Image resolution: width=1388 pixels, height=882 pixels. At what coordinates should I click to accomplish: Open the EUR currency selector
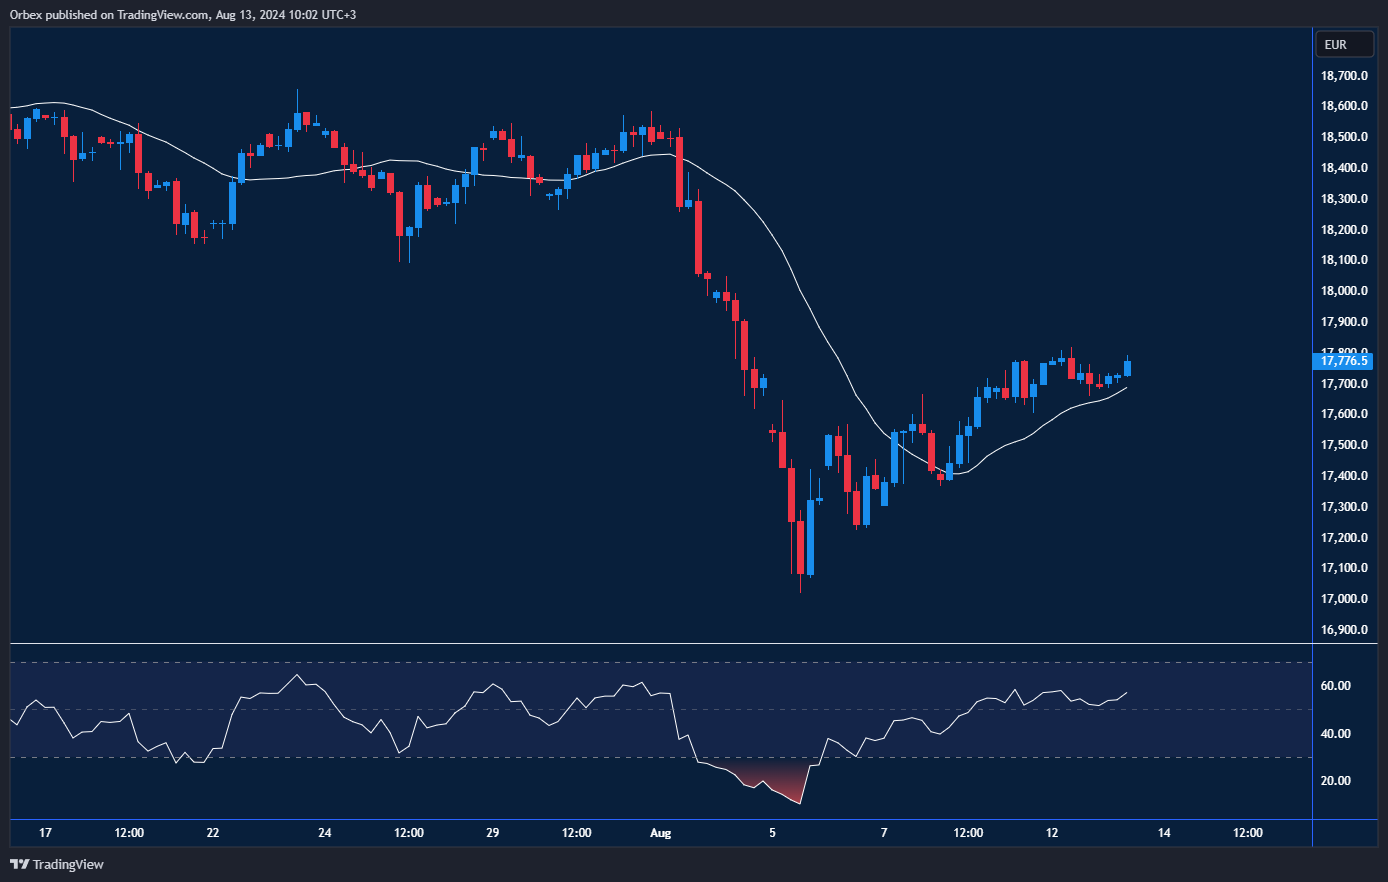click(1343, 45)
